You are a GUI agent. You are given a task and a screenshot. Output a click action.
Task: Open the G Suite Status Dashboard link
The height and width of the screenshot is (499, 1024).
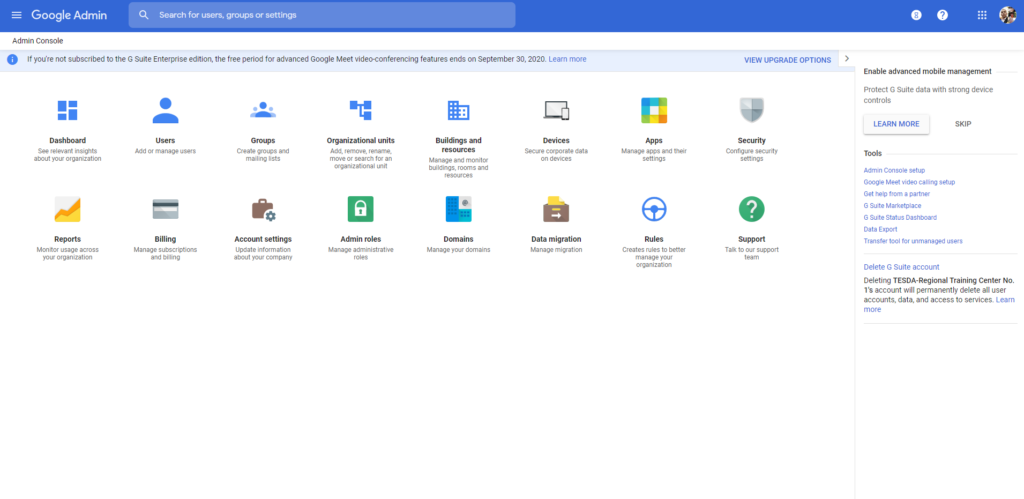(x=900, y=217)
